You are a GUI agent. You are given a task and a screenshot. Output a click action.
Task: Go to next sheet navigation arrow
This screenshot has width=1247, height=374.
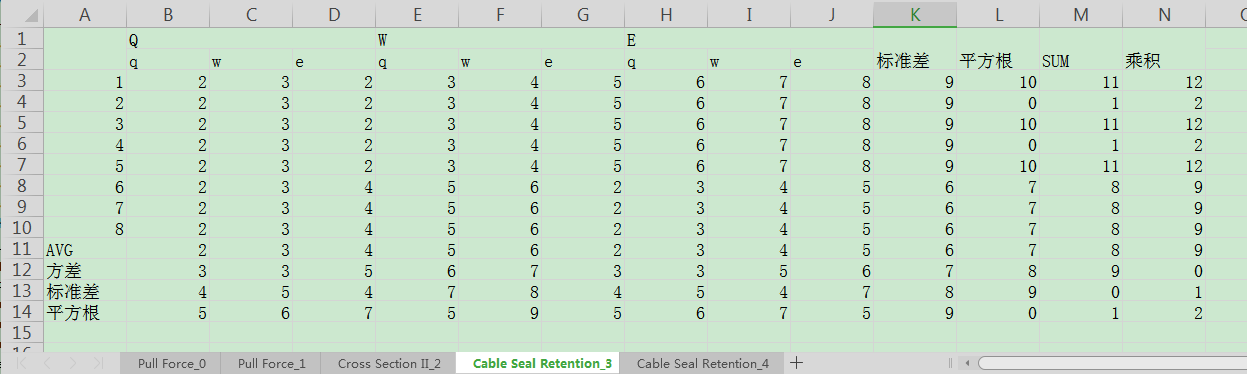[73, 363]
